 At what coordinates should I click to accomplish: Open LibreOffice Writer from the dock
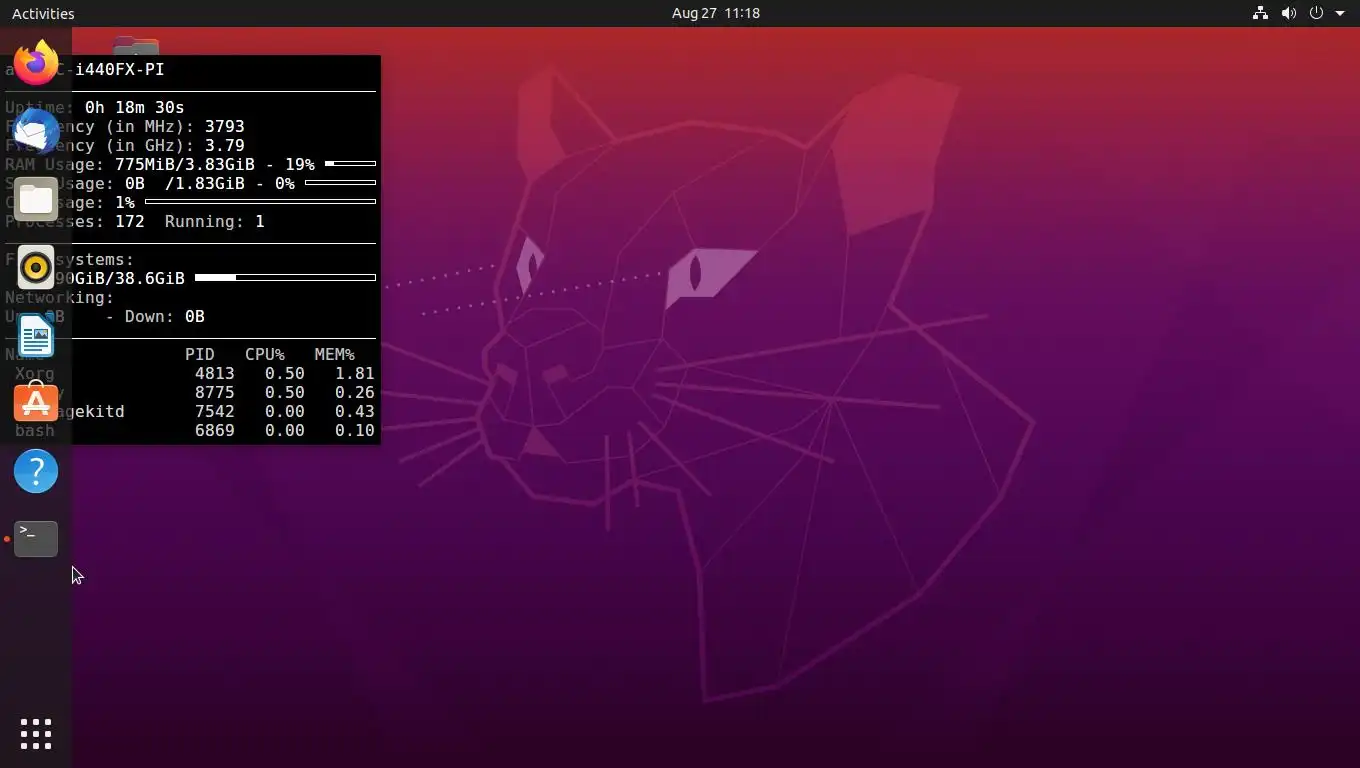coord(36,335)
